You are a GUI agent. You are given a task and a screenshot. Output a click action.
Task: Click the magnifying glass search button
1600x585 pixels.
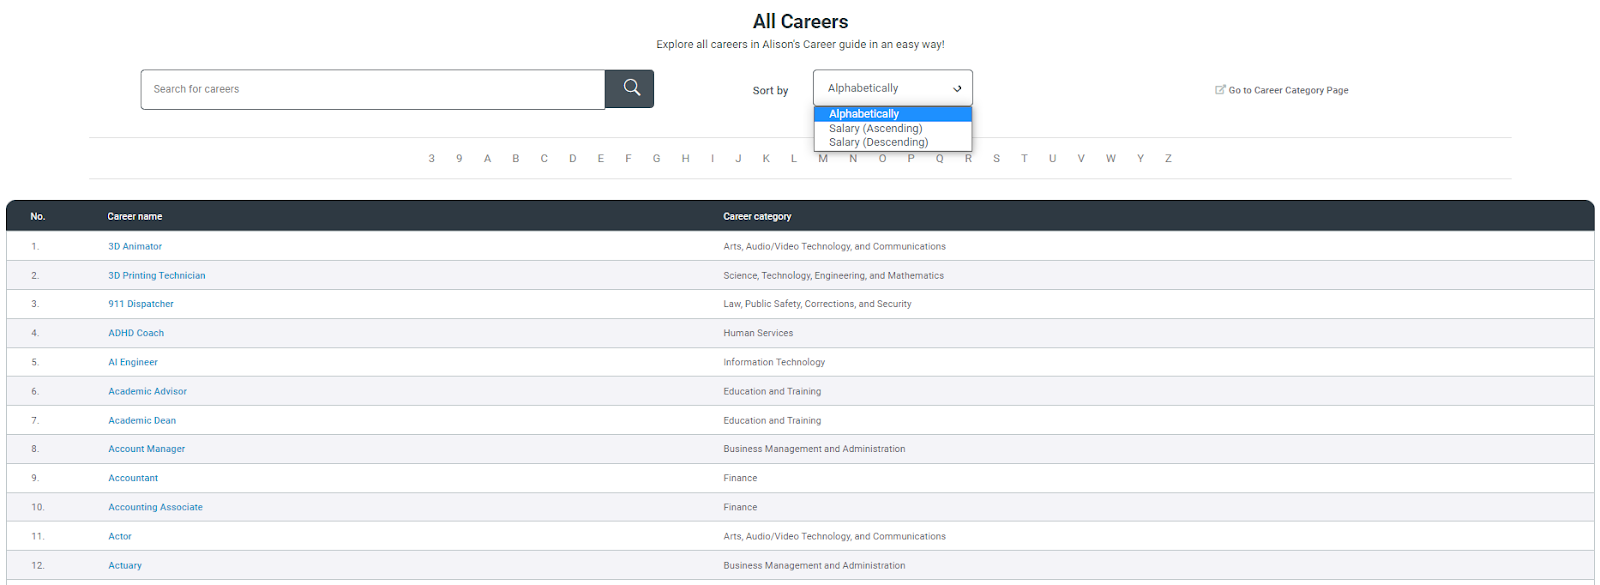629,89
